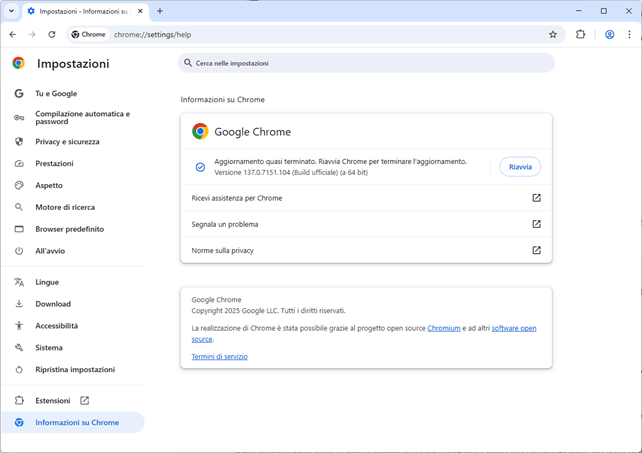Image resolution: width=642 pixels, height=453 pixels.
Task: Open Ricevi assistenza per Chrome
Action: 366,198
